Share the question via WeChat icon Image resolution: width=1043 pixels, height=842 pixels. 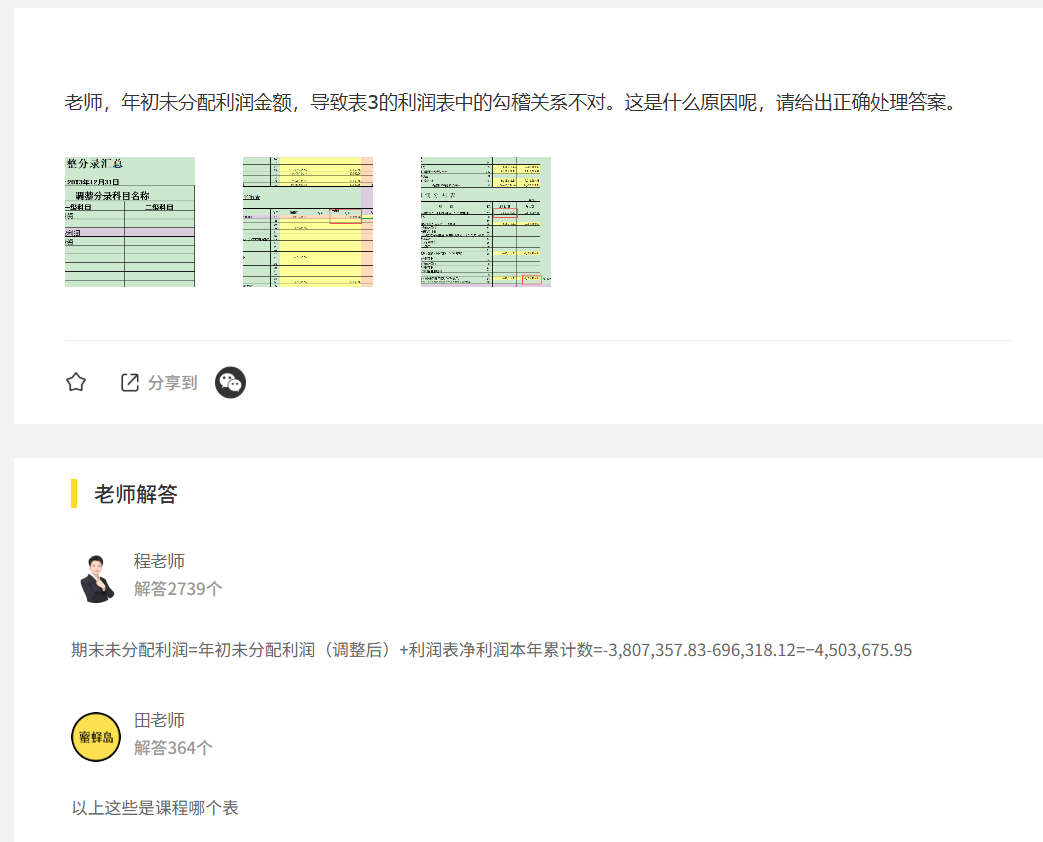pos(230,382)
